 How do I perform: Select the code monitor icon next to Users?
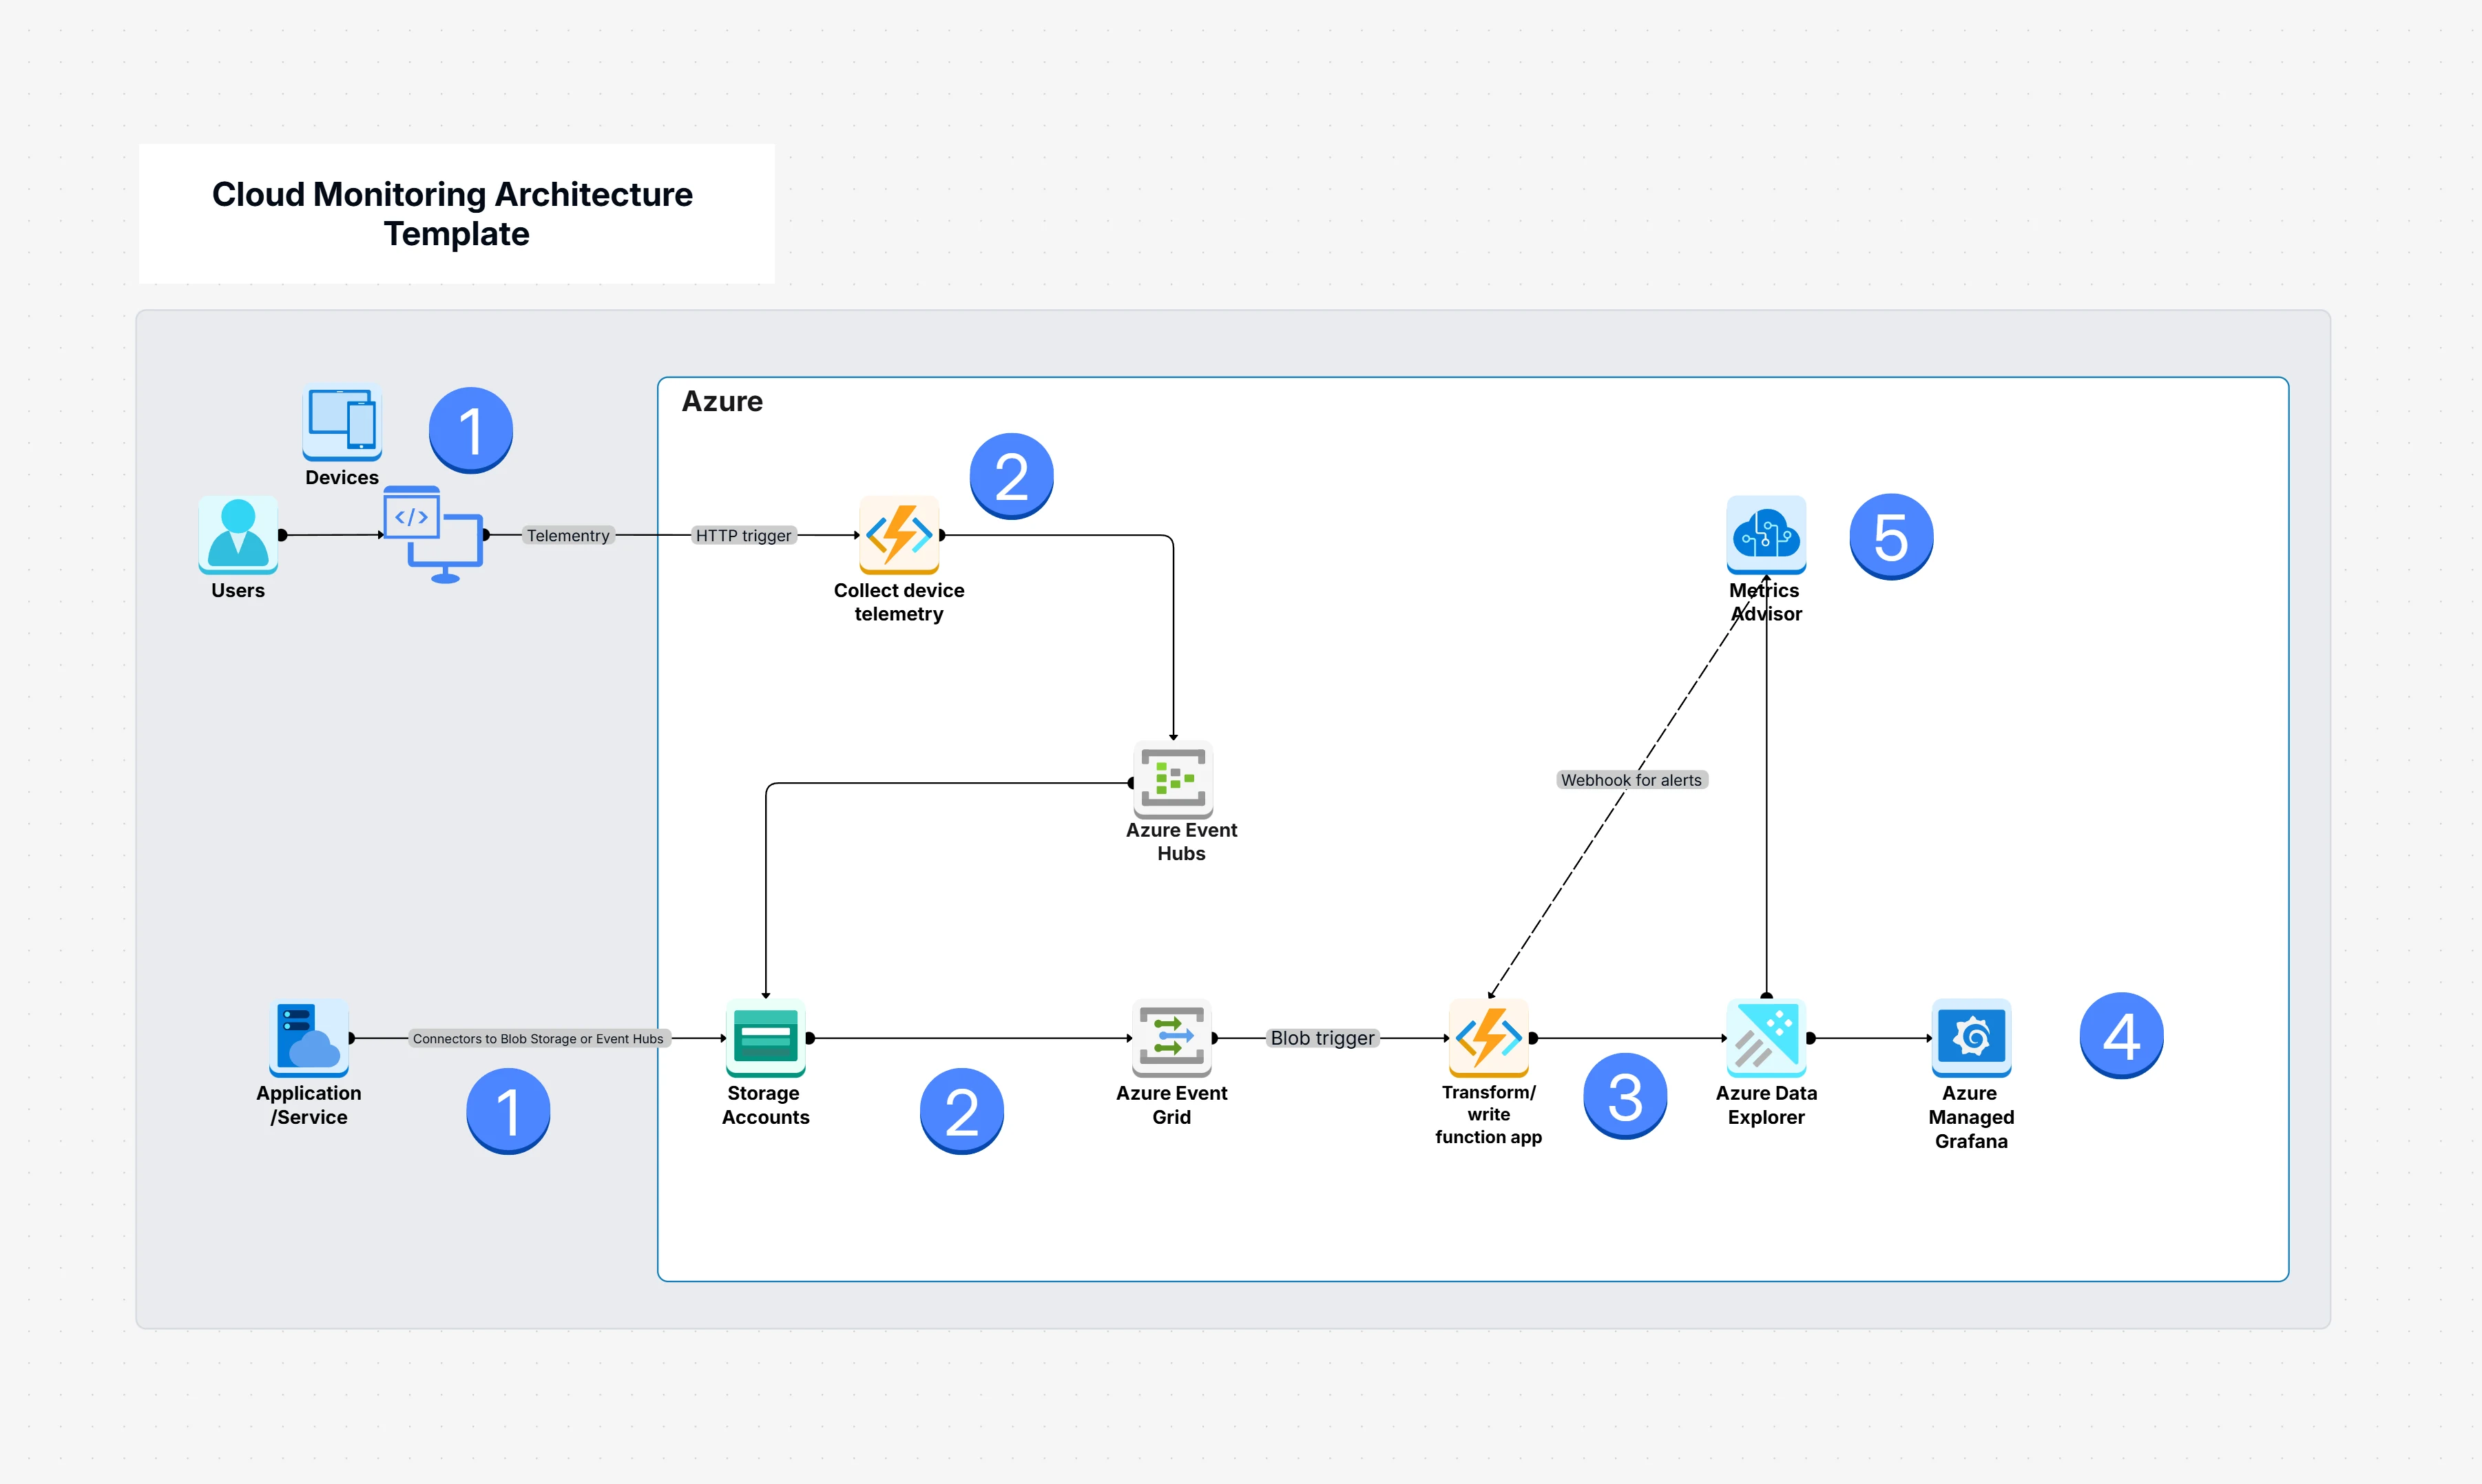[x=434, y=535]
